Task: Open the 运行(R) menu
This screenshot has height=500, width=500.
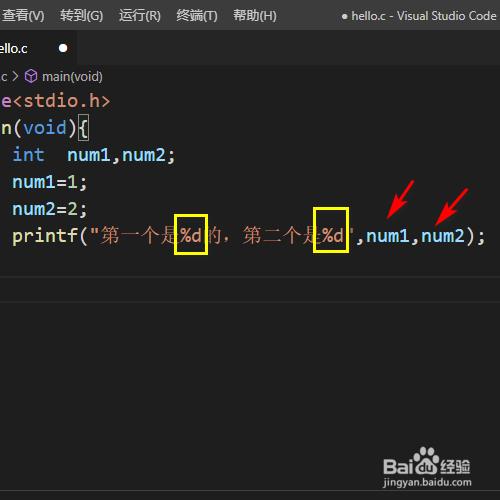Action: (x=140, y=15)
